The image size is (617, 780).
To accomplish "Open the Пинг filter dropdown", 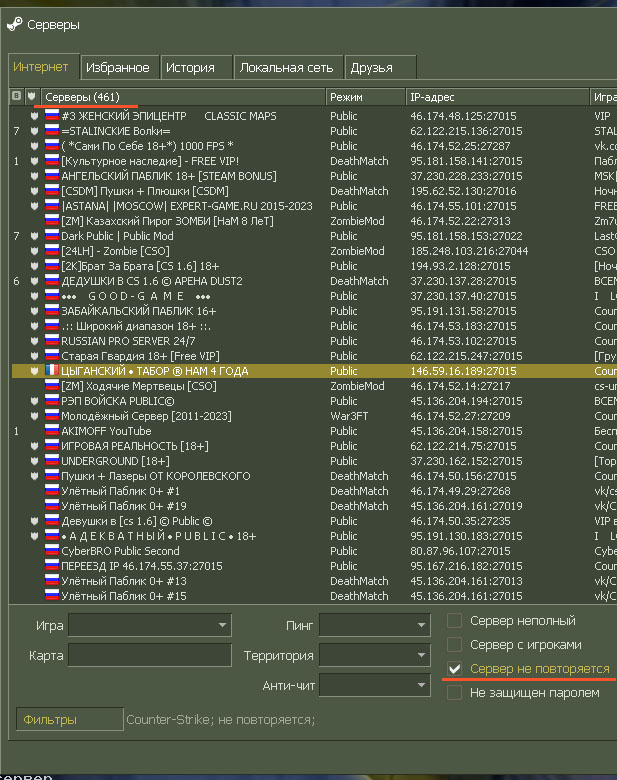I will (375, 625).
